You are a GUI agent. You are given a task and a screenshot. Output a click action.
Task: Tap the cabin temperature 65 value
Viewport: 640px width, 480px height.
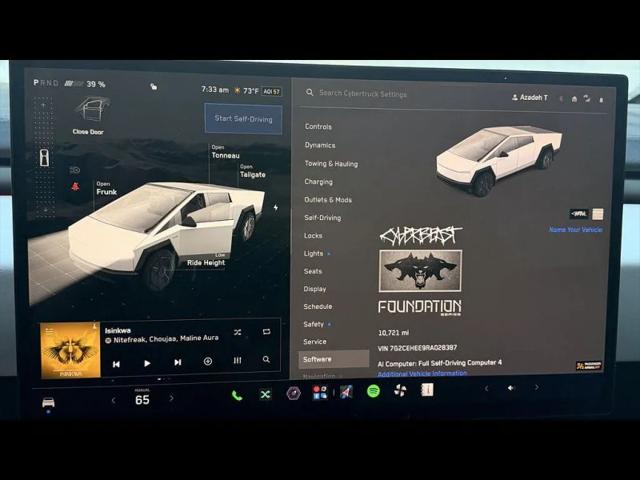[142, 399]
